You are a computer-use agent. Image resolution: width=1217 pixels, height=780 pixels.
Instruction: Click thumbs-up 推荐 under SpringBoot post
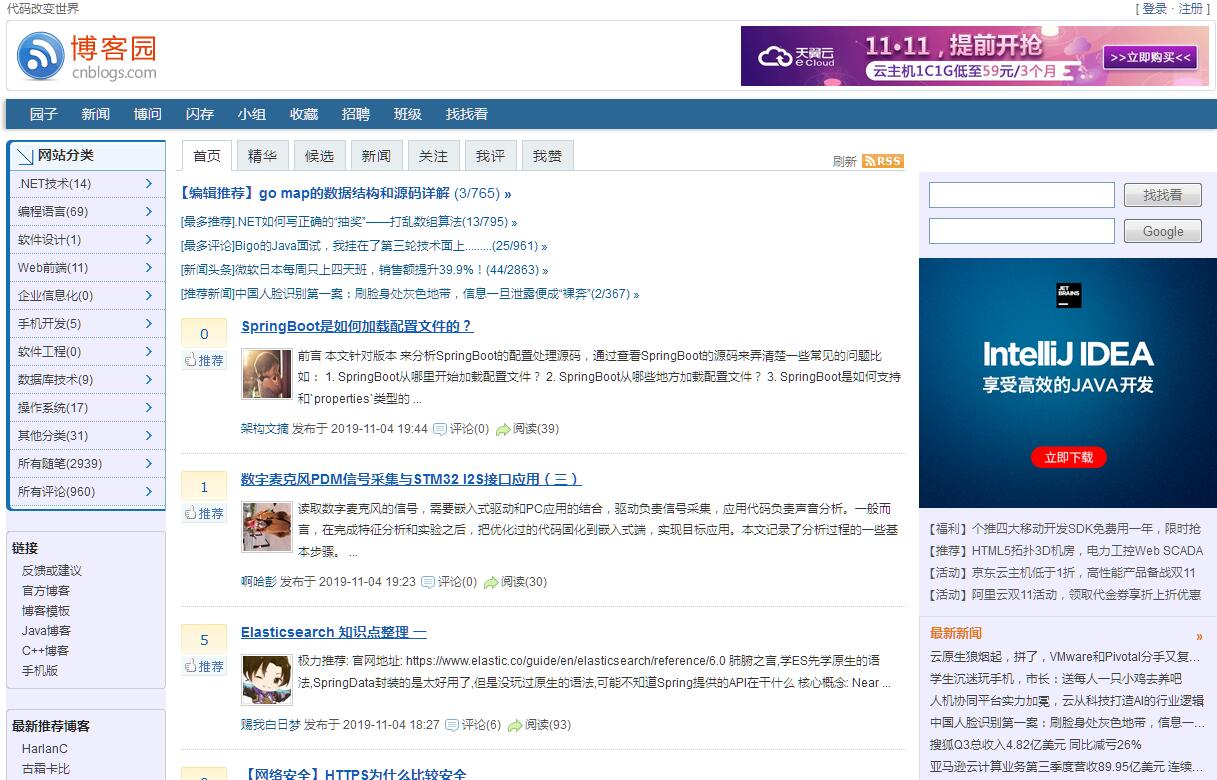(204, 360)
